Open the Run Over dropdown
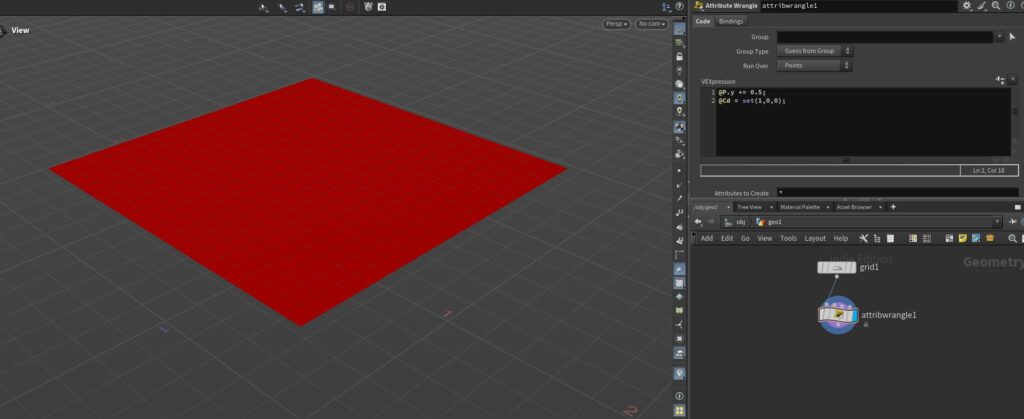The image size is (1024, 419). click(x=815, y=66)
